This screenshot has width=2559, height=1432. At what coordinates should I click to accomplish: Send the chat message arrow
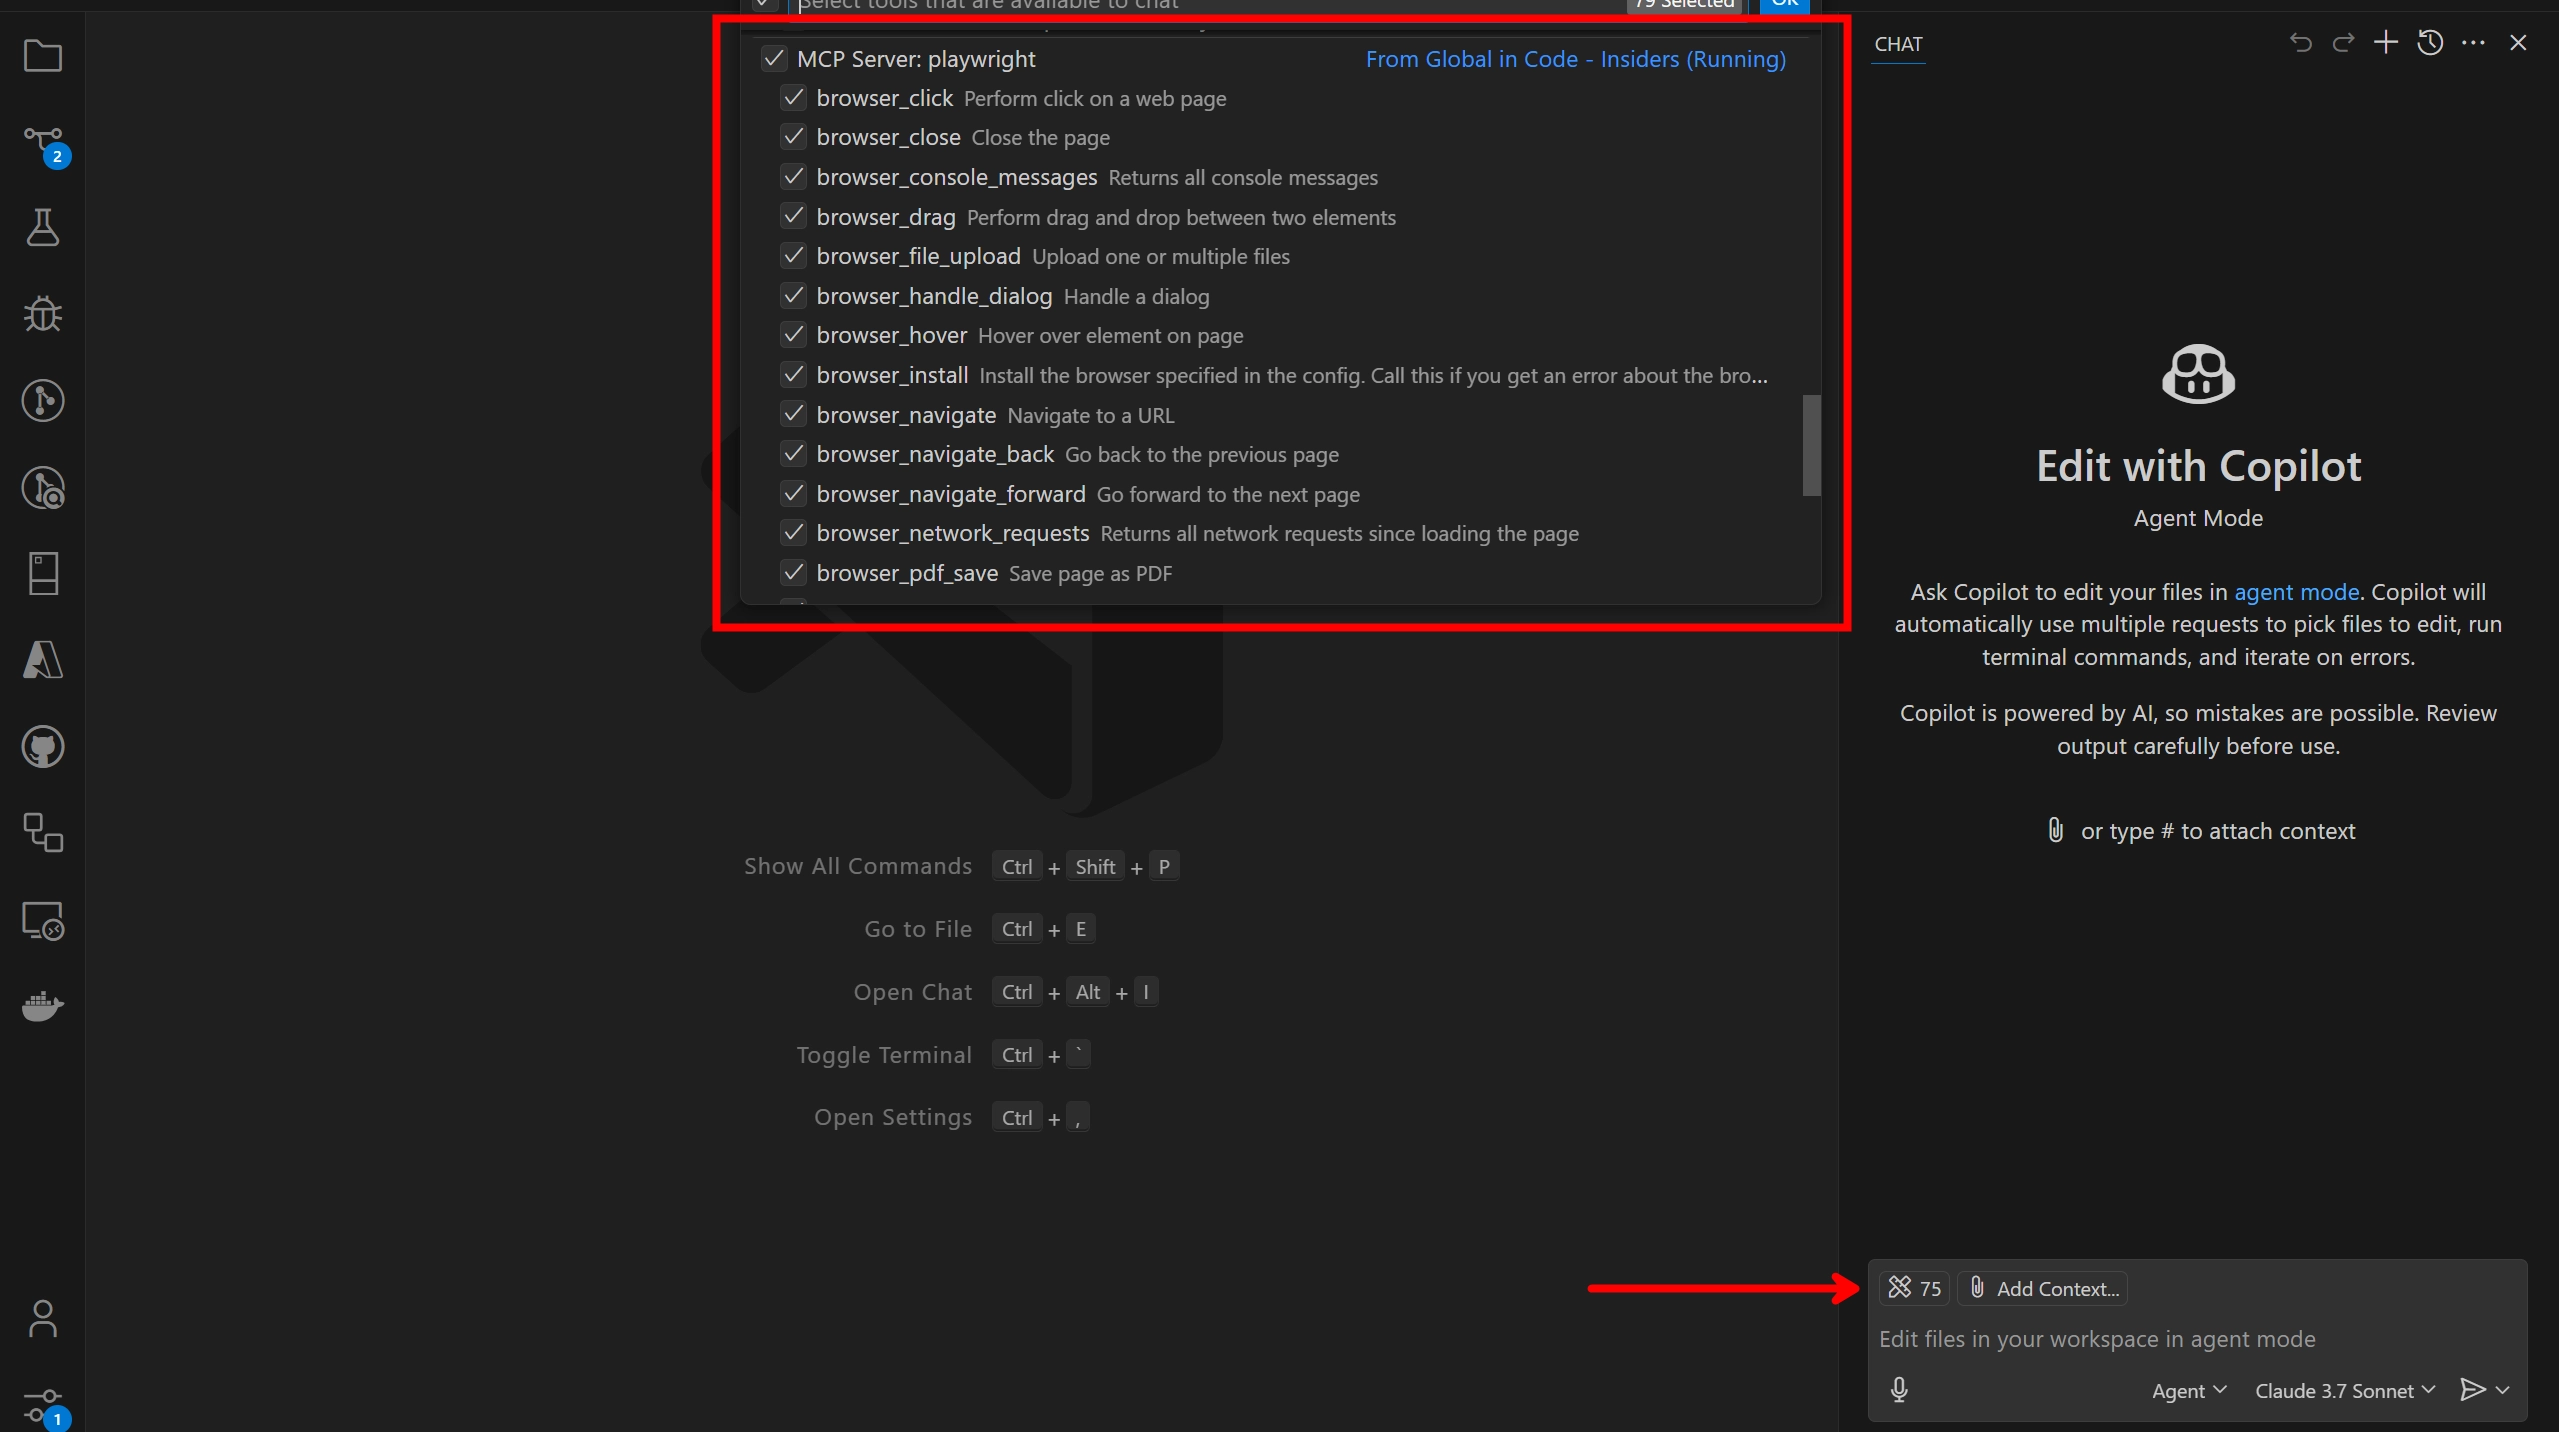[2472, 1390]
